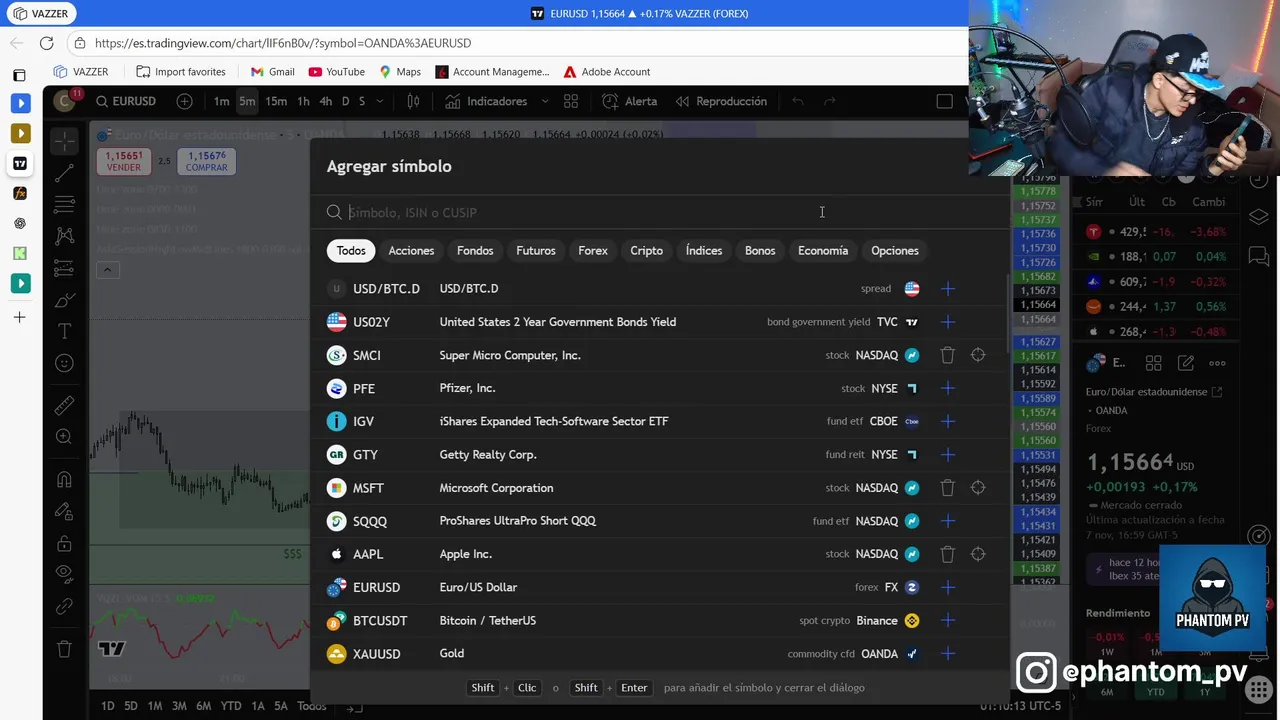The height and width of the screenshot is (720, 1280).
Task: Delete MSFT using the trash icon
Action: tap(948, 488)
